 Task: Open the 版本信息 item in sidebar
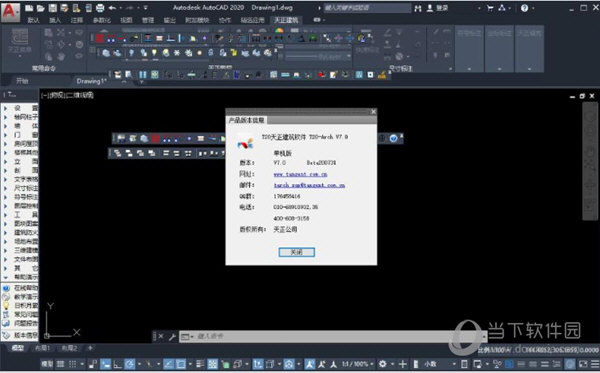pos(20,336)
